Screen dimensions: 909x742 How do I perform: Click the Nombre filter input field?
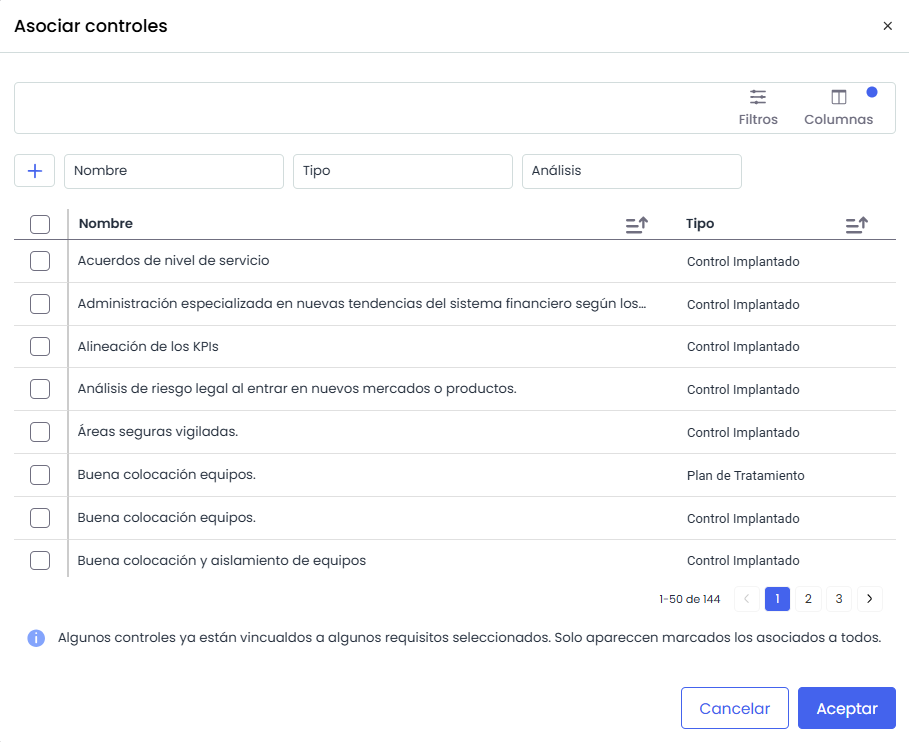click(174, 171)
